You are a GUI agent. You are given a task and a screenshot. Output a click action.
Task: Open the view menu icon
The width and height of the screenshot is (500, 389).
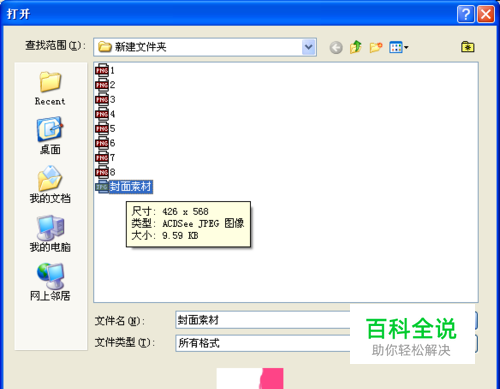399,47
